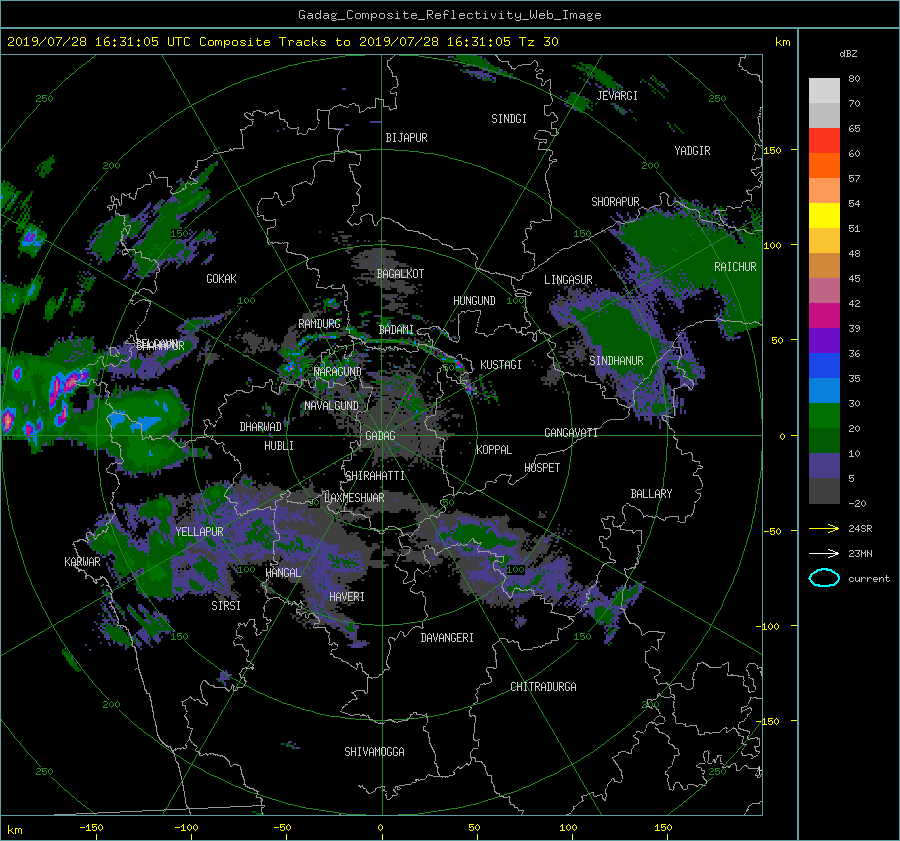Viewport: 900px width, 841px height.
Task: Click the GADAG radar center label
Action: (380, 436)
